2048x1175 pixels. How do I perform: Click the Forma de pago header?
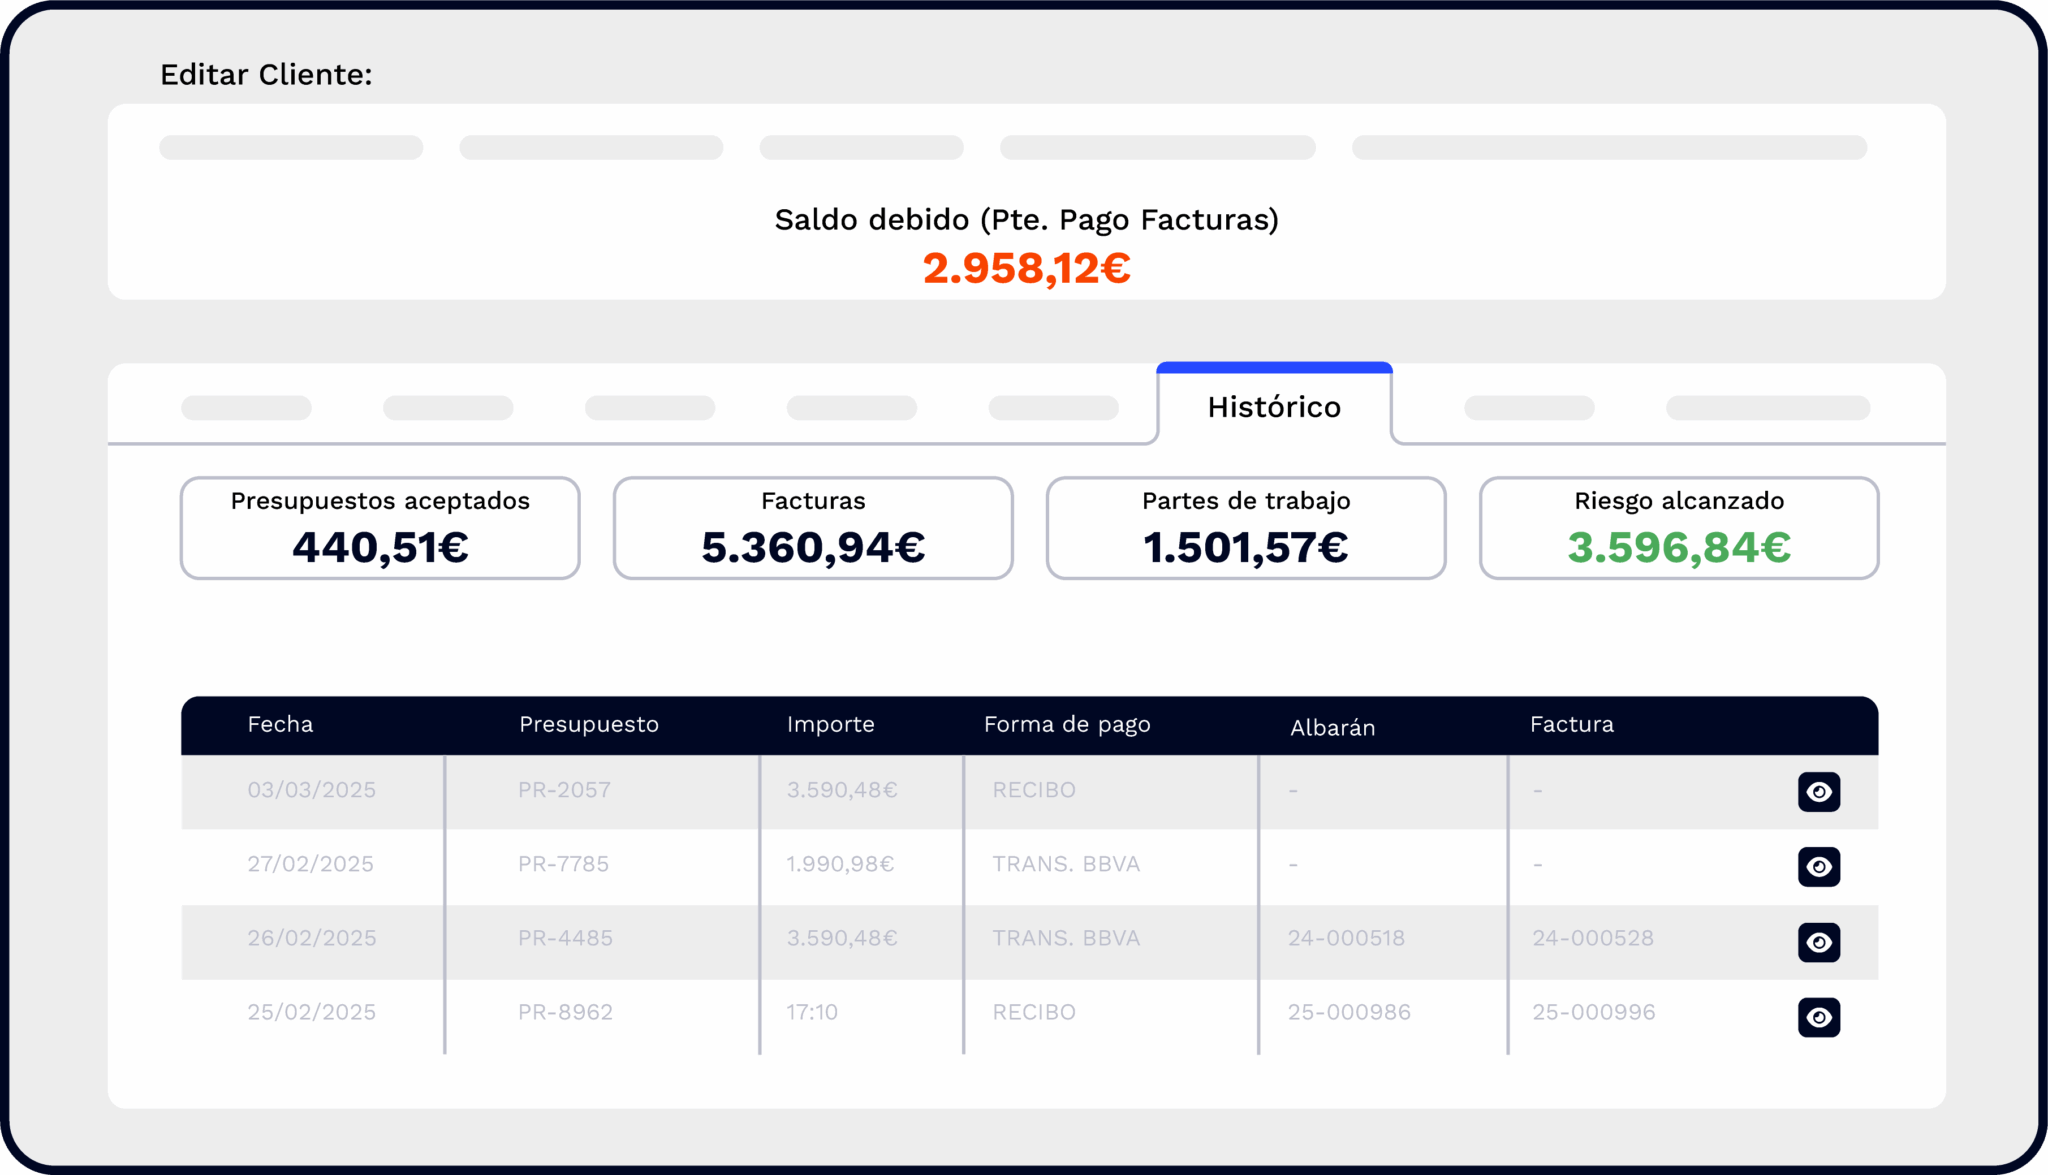1067,724
